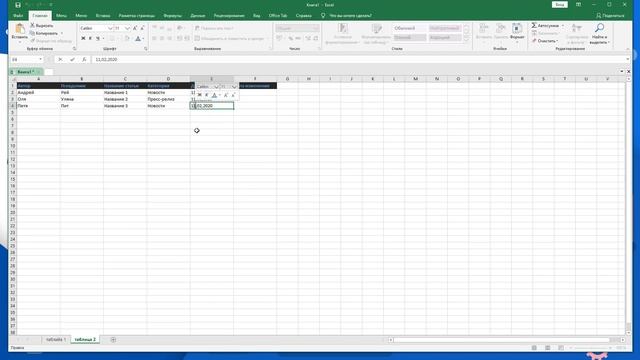Confirm the formula bar entry (checkmark)
The width and height of the screenshot is (640, 360).
(72, 60)
